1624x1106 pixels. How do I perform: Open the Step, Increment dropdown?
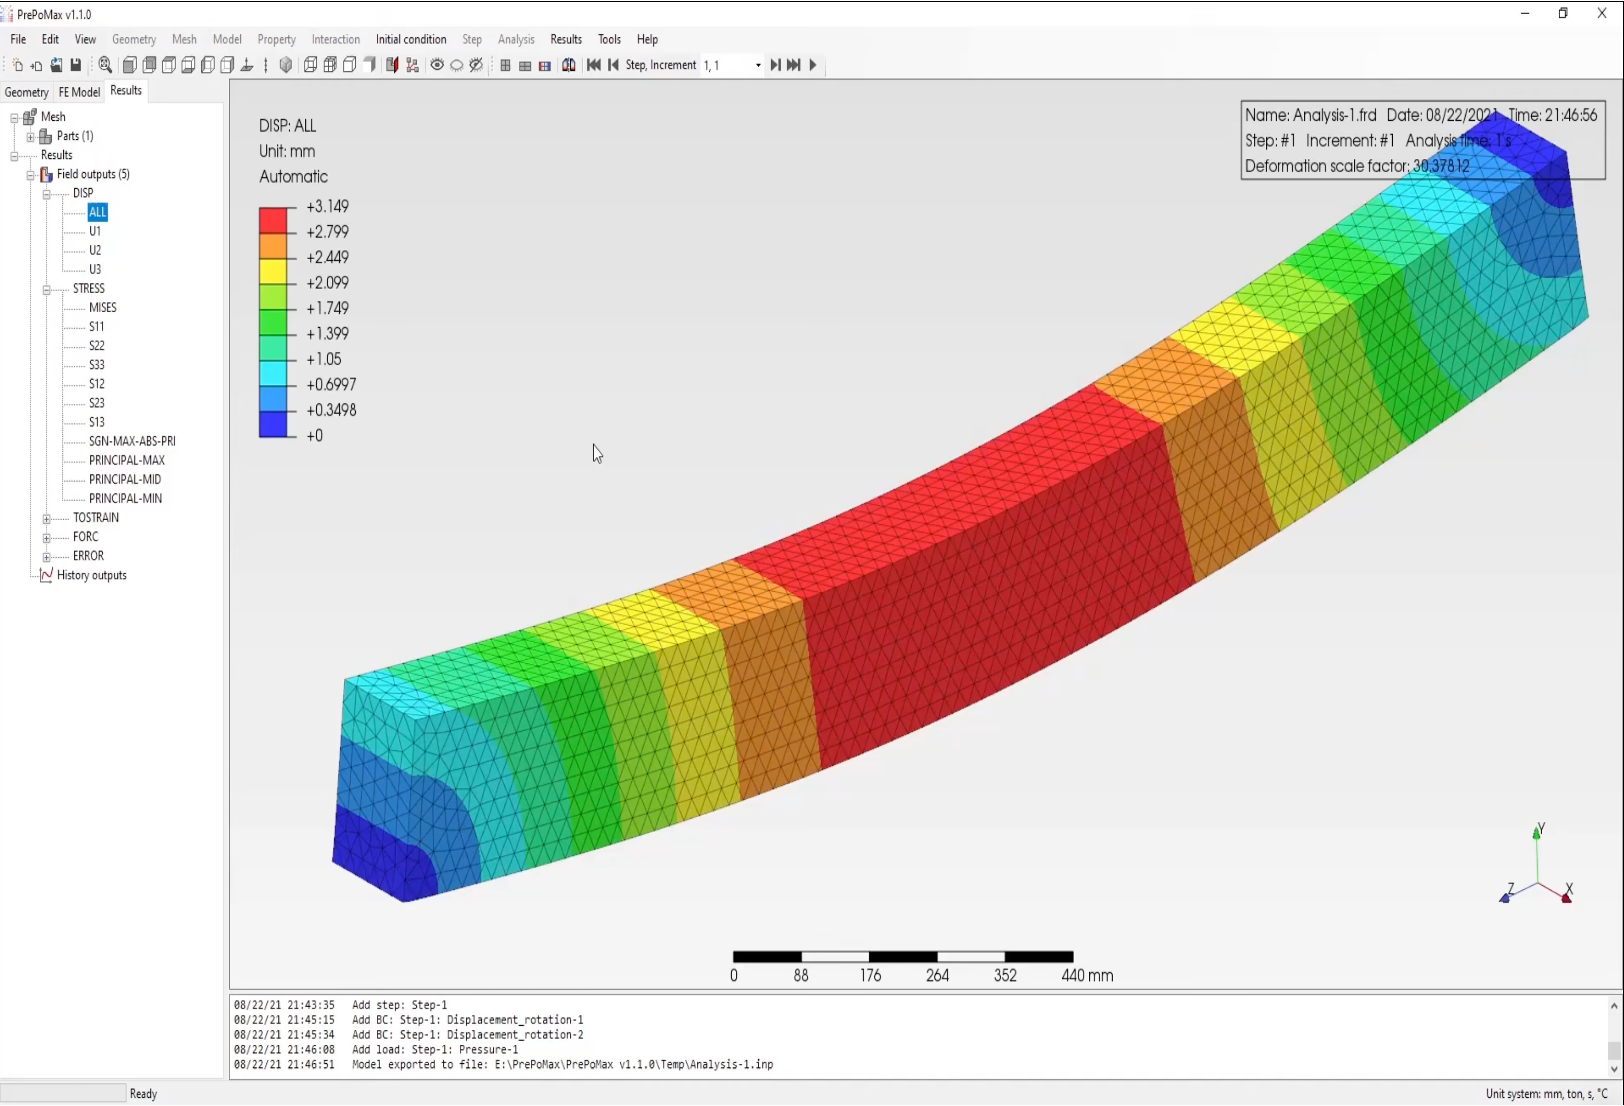757,65
